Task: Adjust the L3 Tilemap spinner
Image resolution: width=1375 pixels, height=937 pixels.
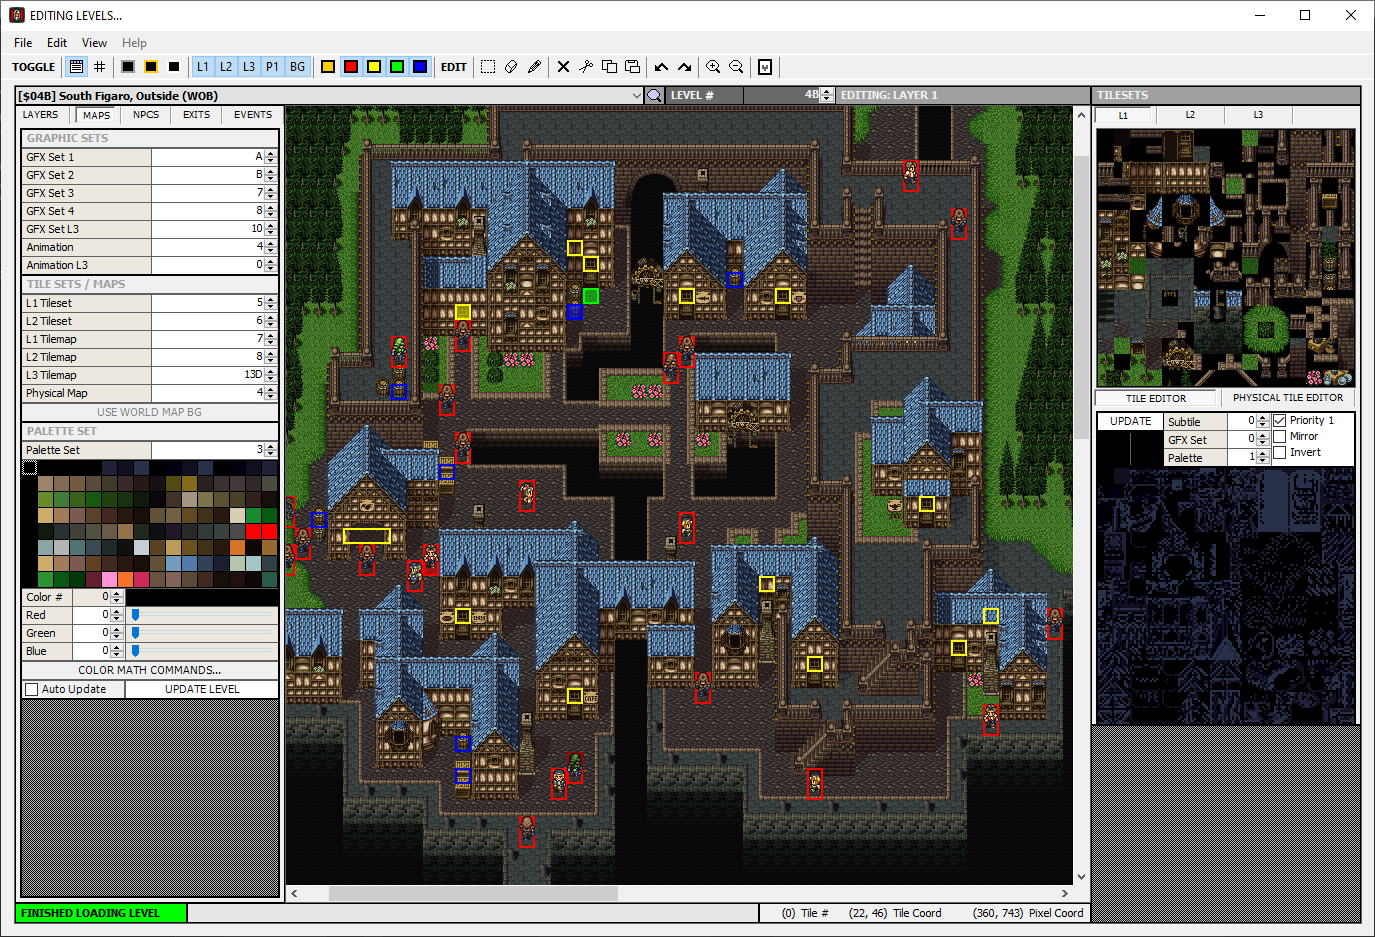Action: 270,375
